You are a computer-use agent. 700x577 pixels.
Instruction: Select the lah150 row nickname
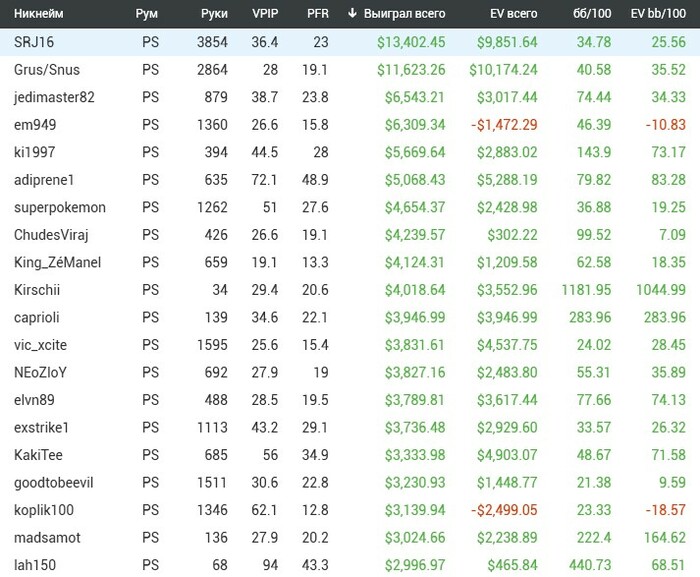point(33,565)
